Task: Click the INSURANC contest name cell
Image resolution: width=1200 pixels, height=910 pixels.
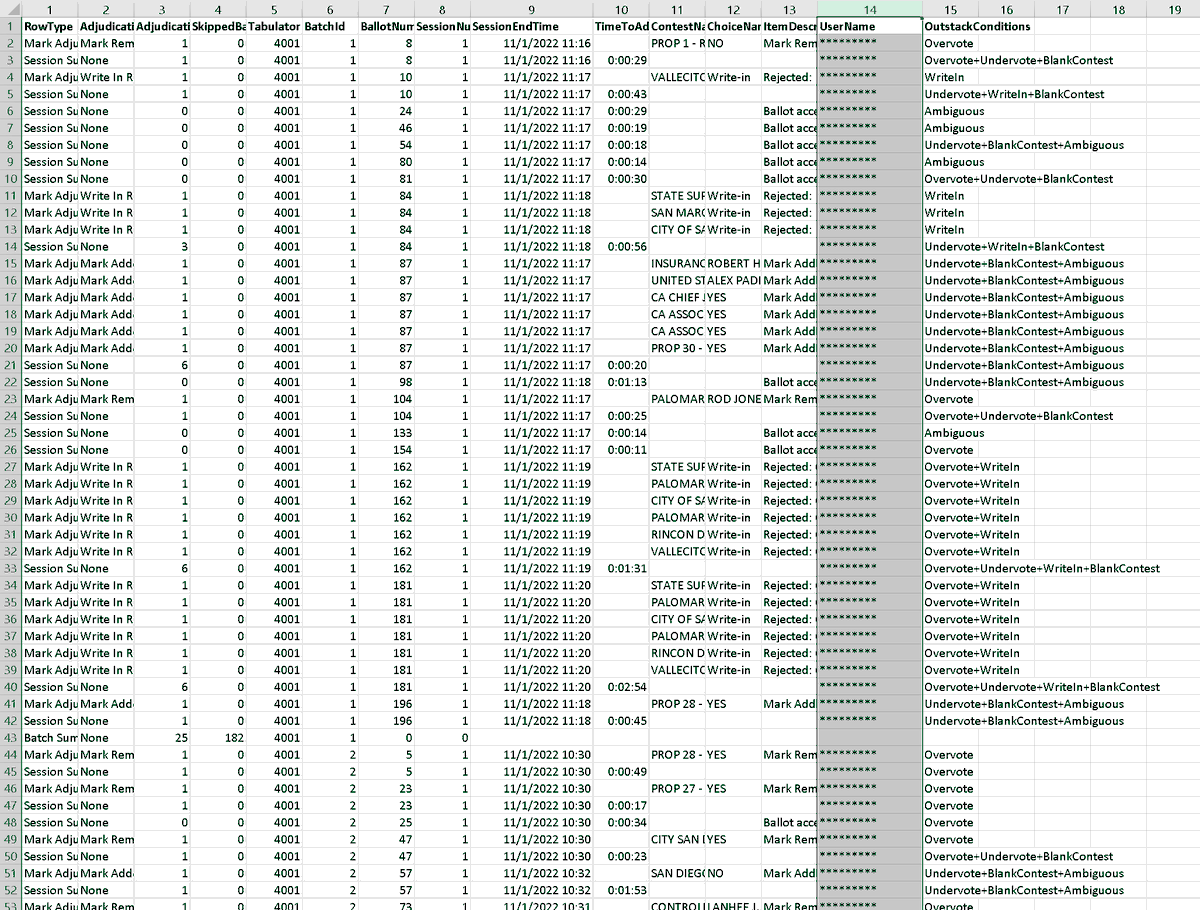Action: pyautogui.click(x=677, y=264)
